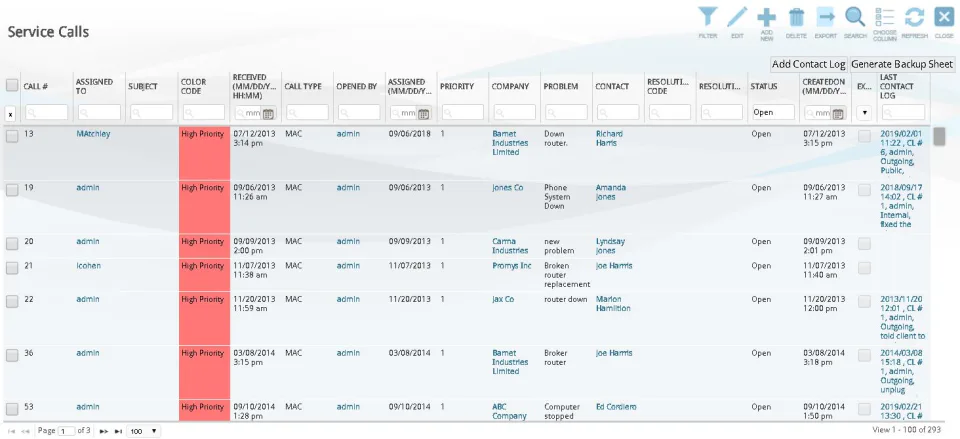Click the High Priority color cell for call 13

pos(204,153)
